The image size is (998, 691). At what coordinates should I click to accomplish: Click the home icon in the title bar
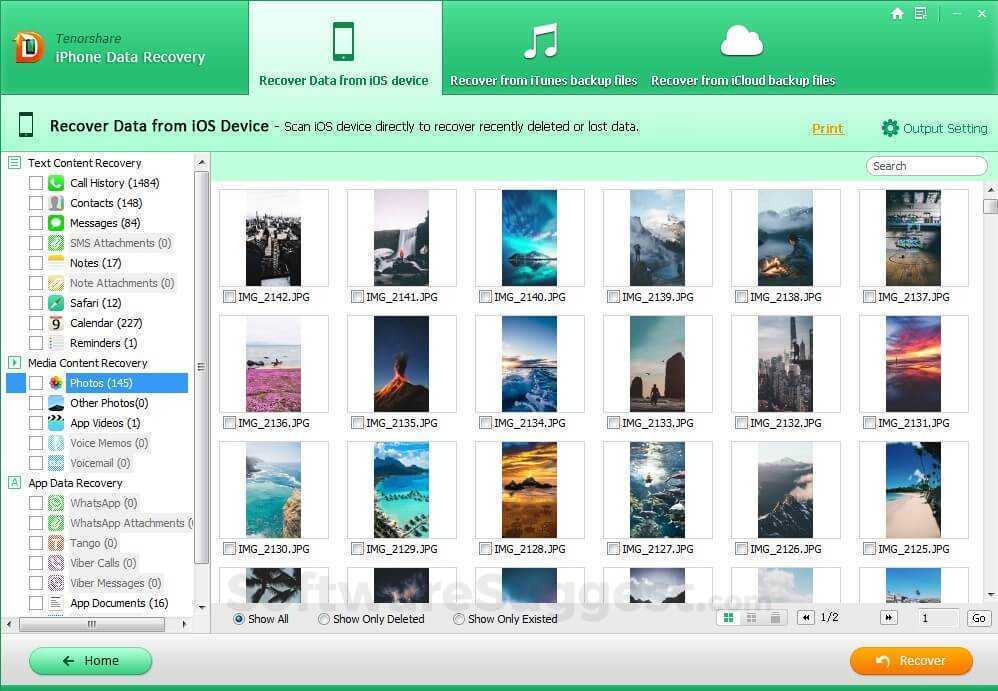(897, 14)
